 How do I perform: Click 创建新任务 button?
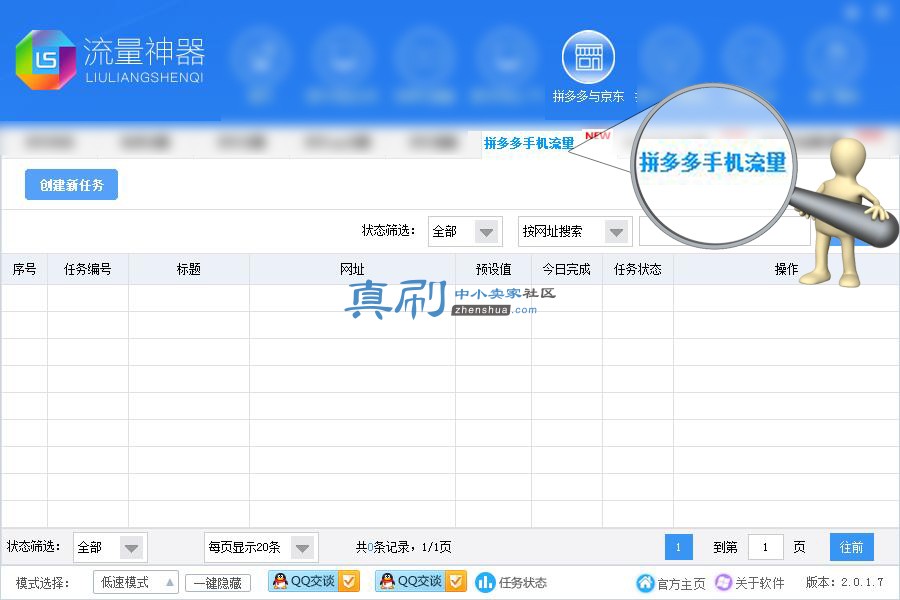click(71, 184)
